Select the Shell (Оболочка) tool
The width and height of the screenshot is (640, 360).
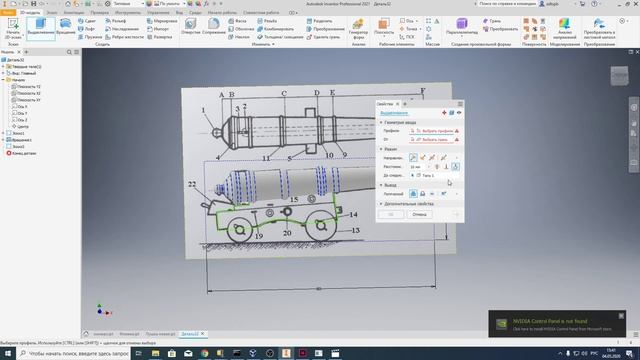click(x=241, y=29)
